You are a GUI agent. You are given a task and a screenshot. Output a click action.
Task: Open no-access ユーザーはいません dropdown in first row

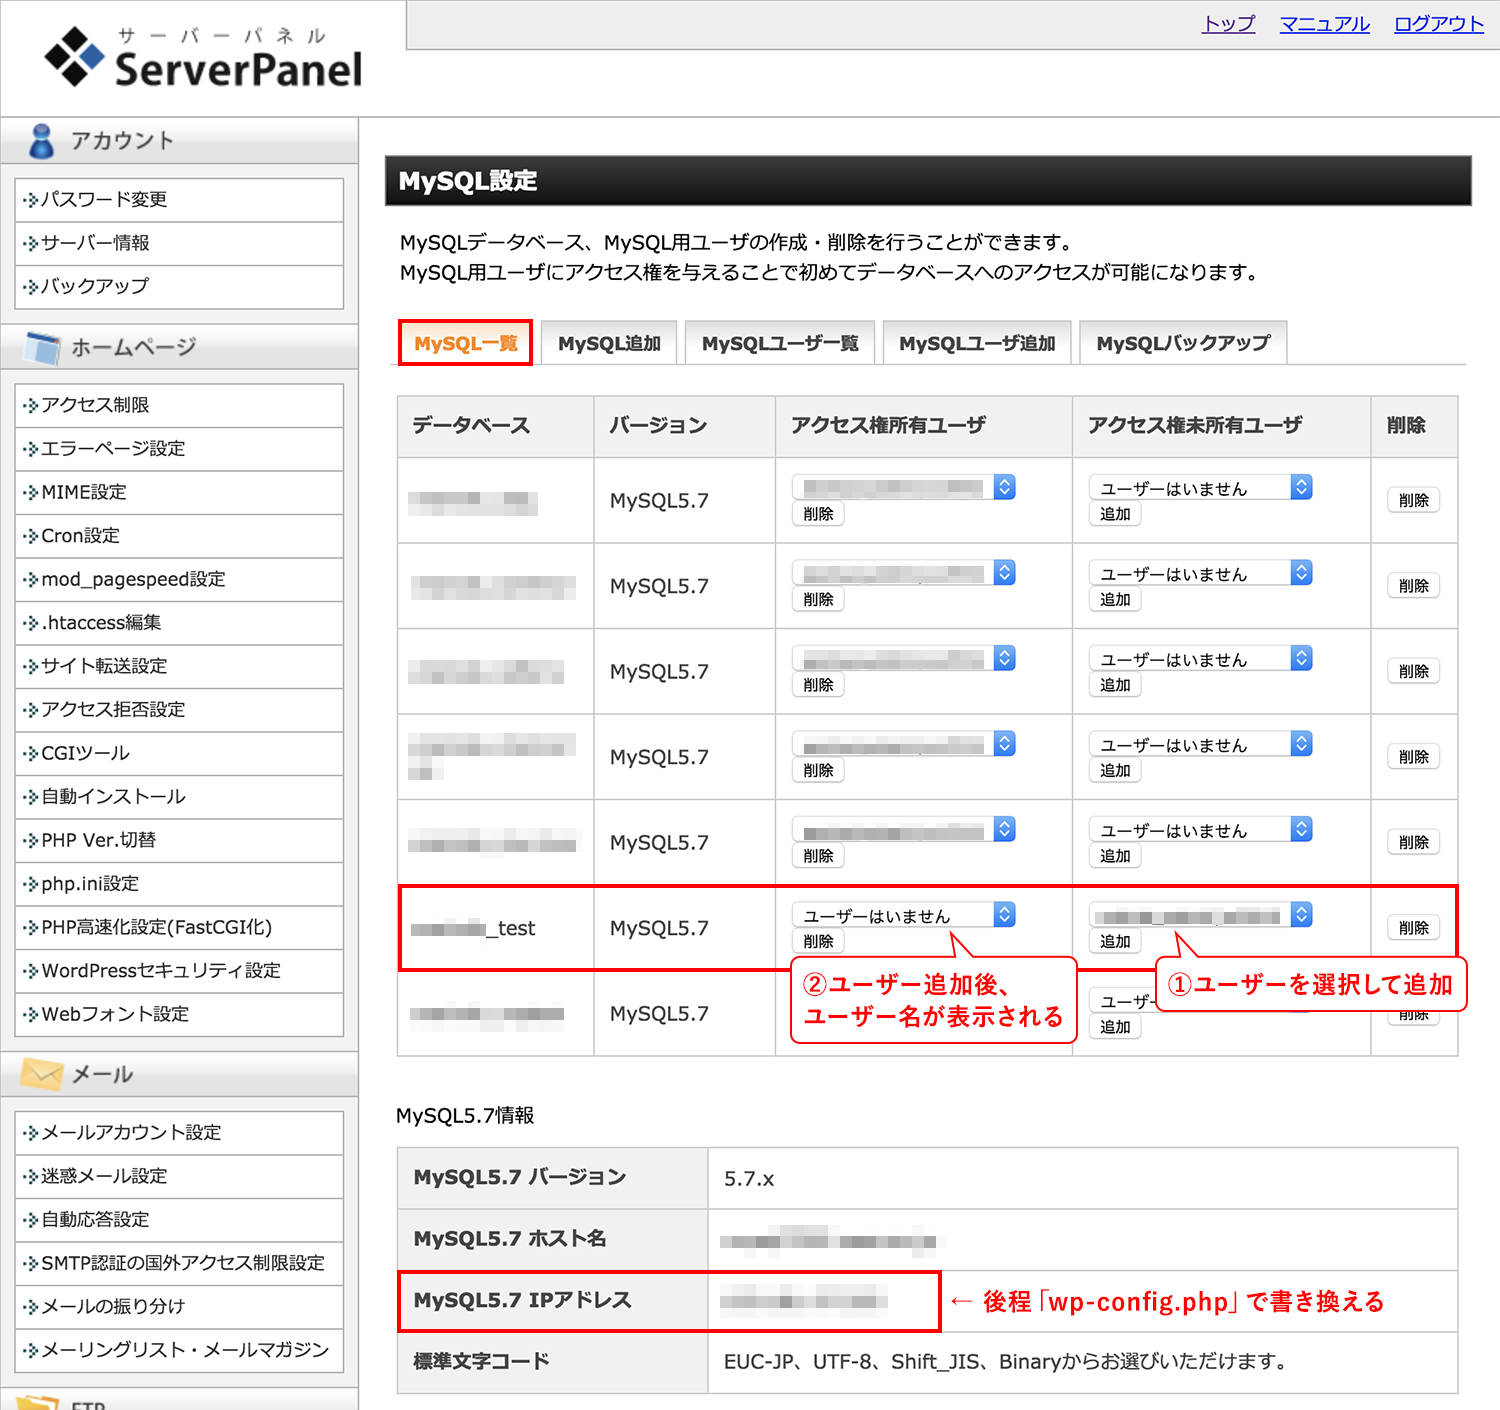tap(1201, 487)
